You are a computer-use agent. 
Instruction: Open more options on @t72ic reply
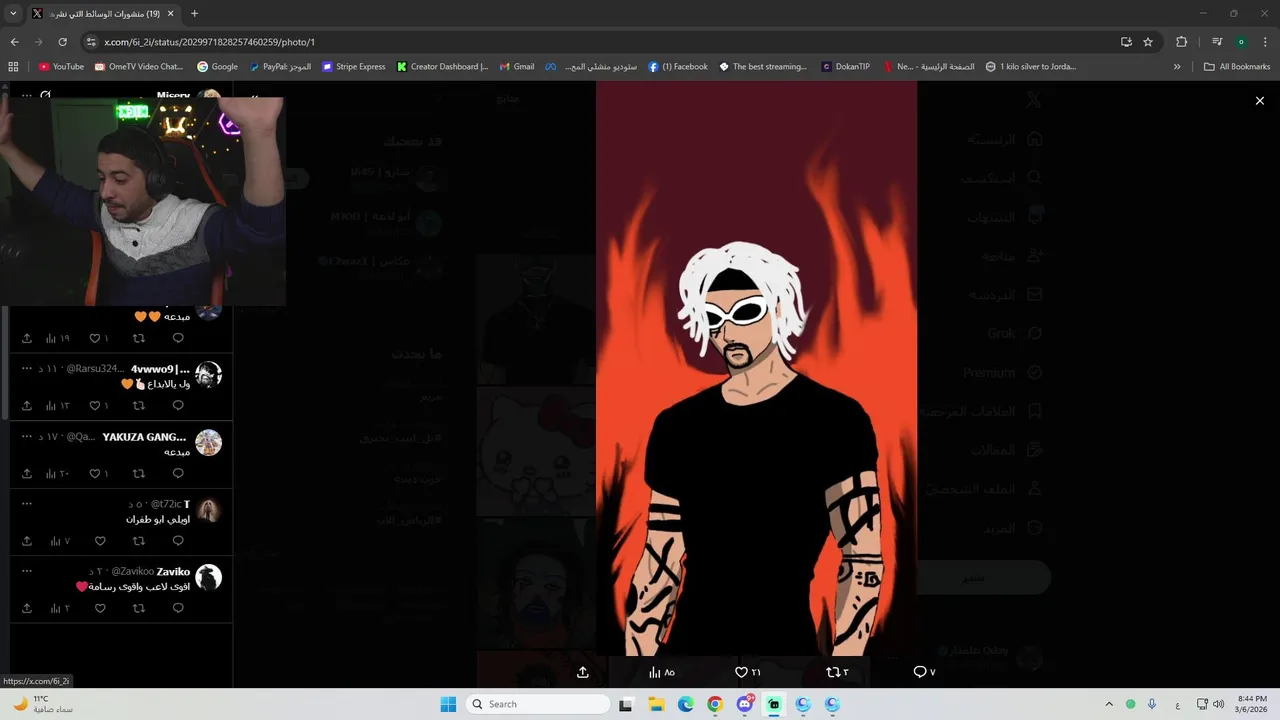pos(27,504)
